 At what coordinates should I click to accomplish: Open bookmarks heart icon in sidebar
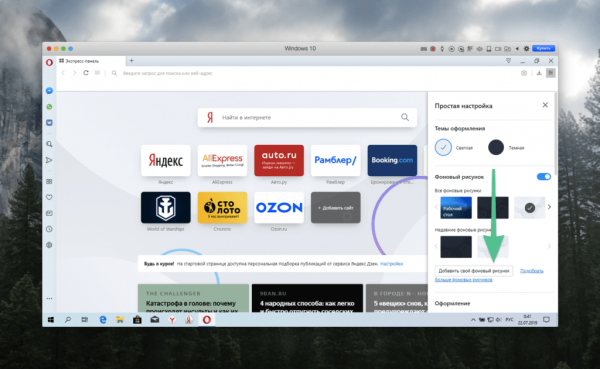(x=49, y=197)
